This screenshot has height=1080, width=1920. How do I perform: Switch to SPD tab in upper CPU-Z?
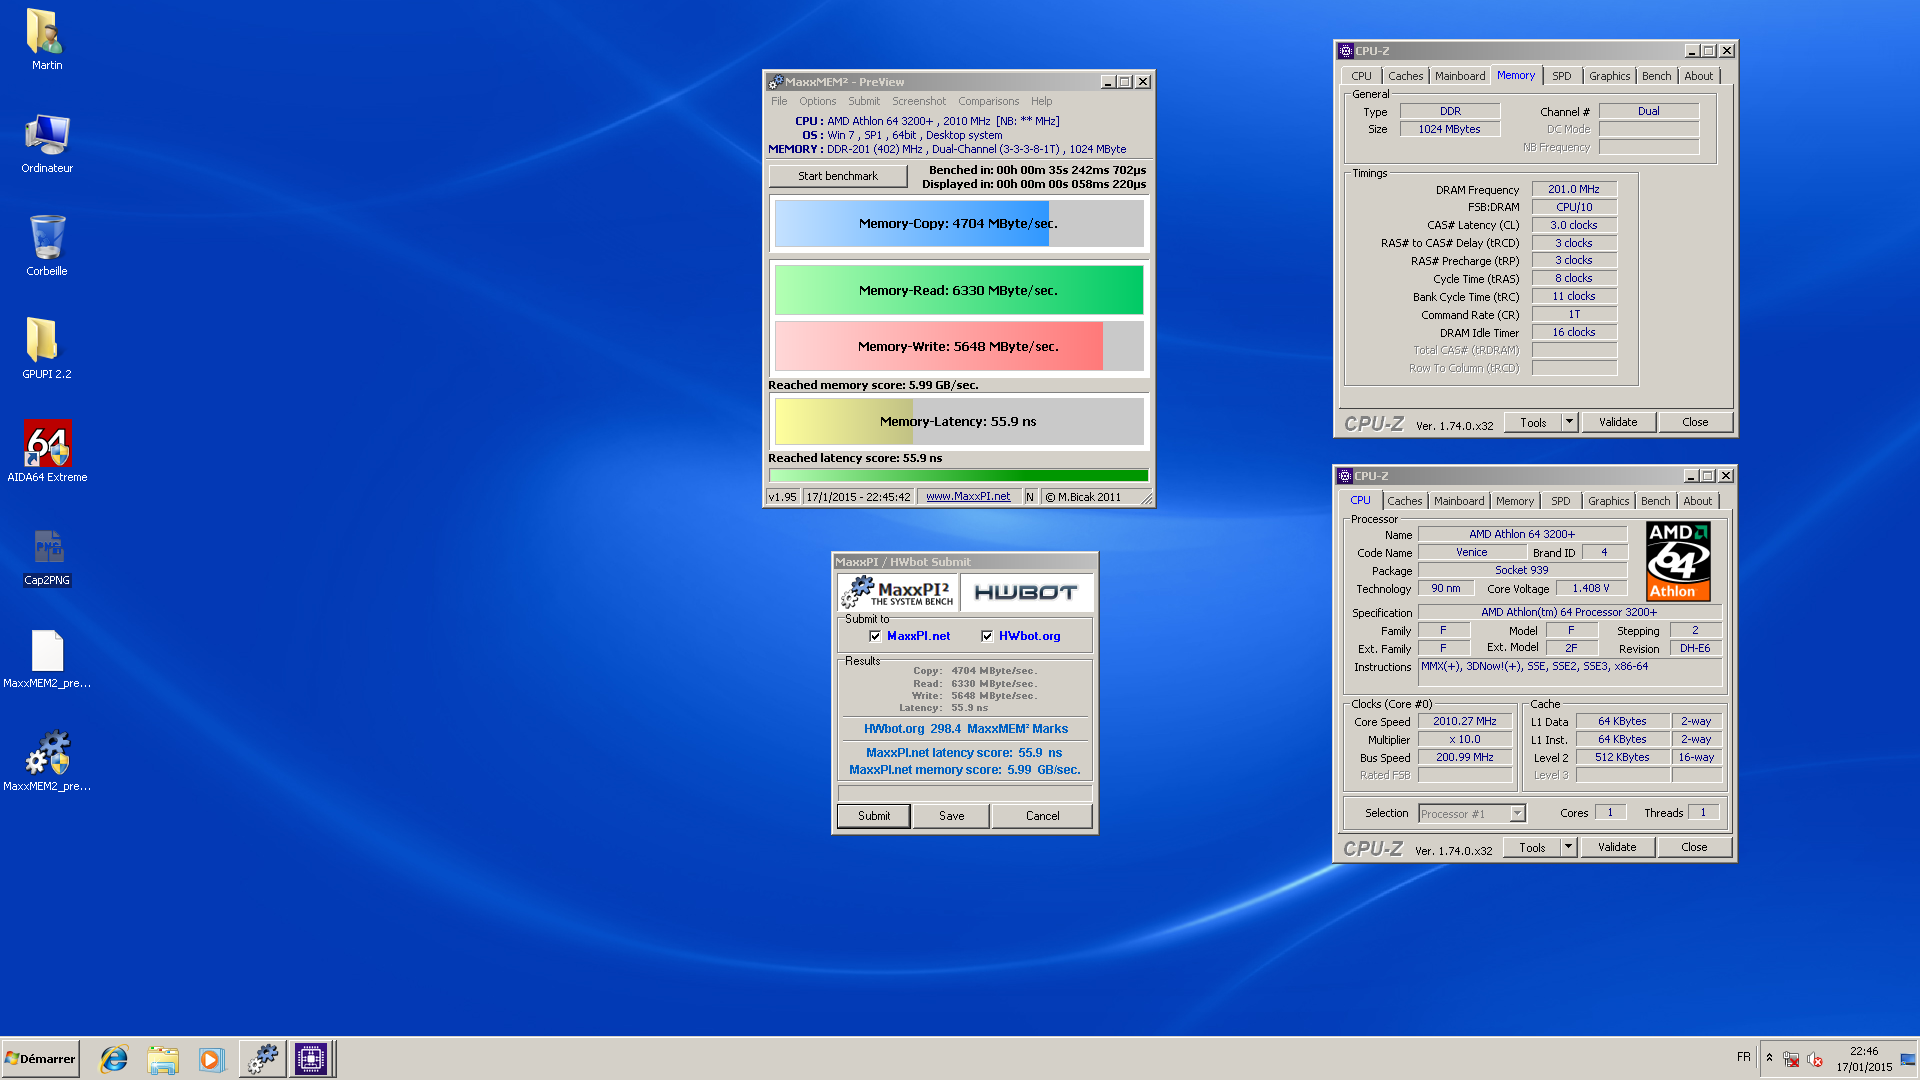click(1561, 76)
